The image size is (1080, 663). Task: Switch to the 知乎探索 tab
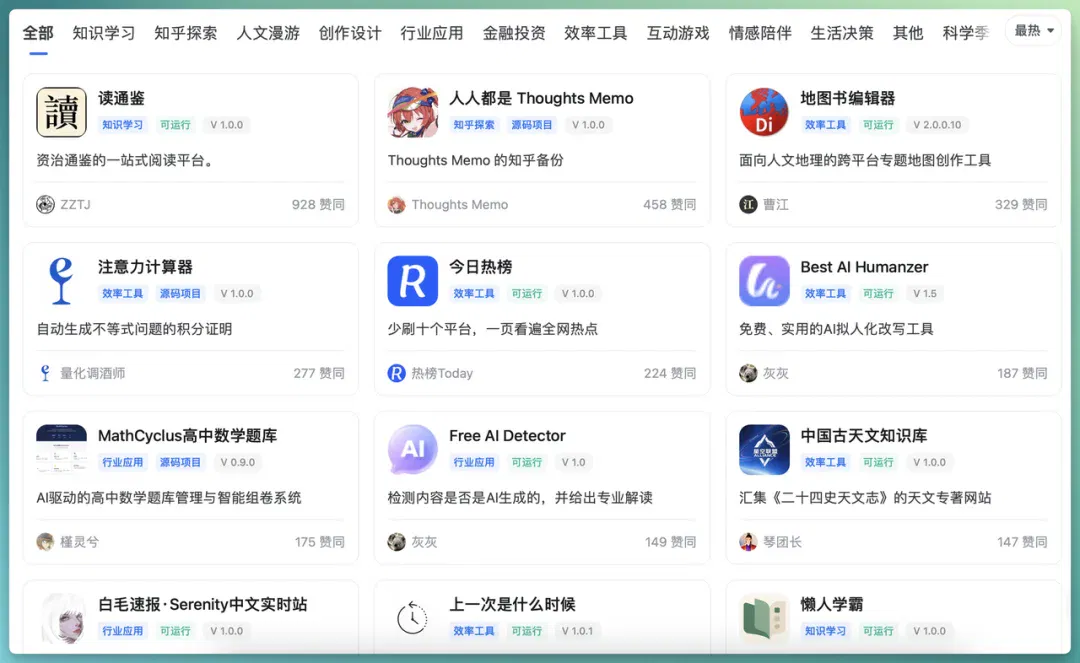pos(186,33)
